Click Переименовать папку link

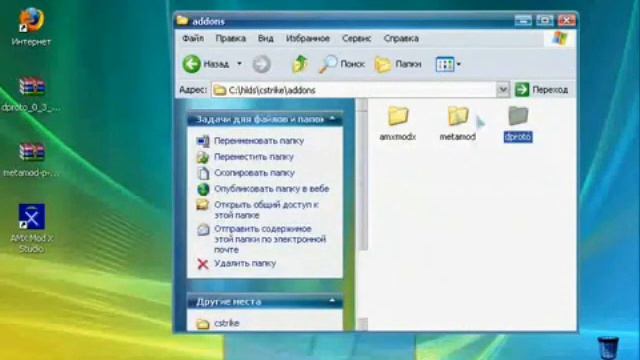point(259,141)
